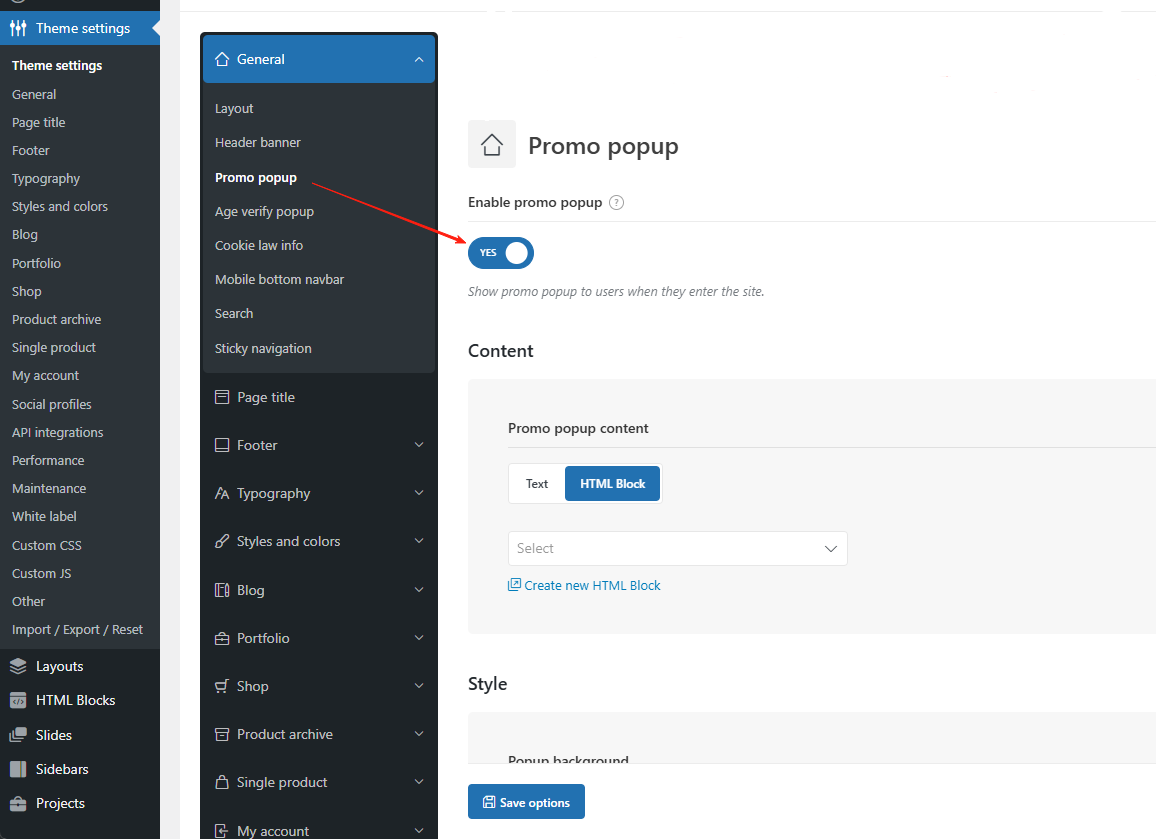Click the Save options button
This screenshot has height=839, width=1156.
tap(526, 802)
